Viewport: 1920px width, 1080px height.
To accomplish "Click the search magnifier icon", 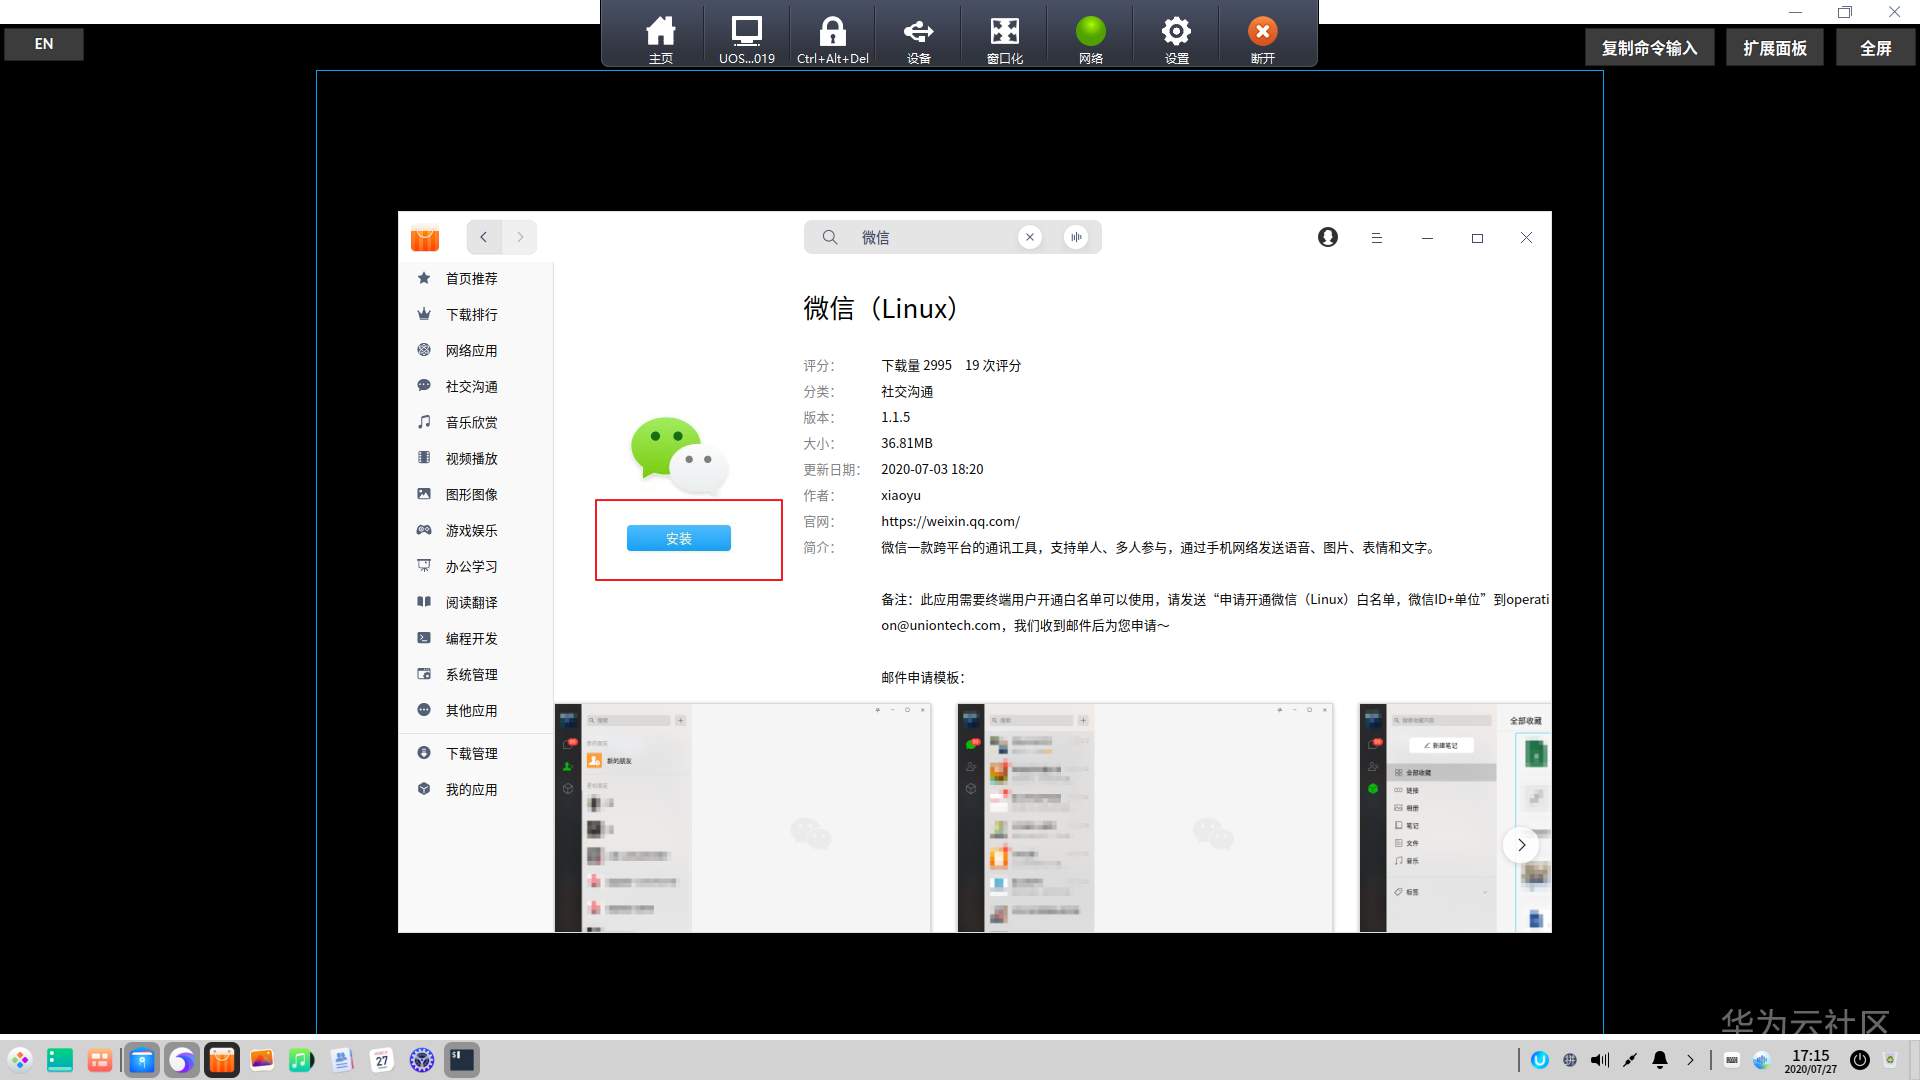I will (x=830, y=237).
